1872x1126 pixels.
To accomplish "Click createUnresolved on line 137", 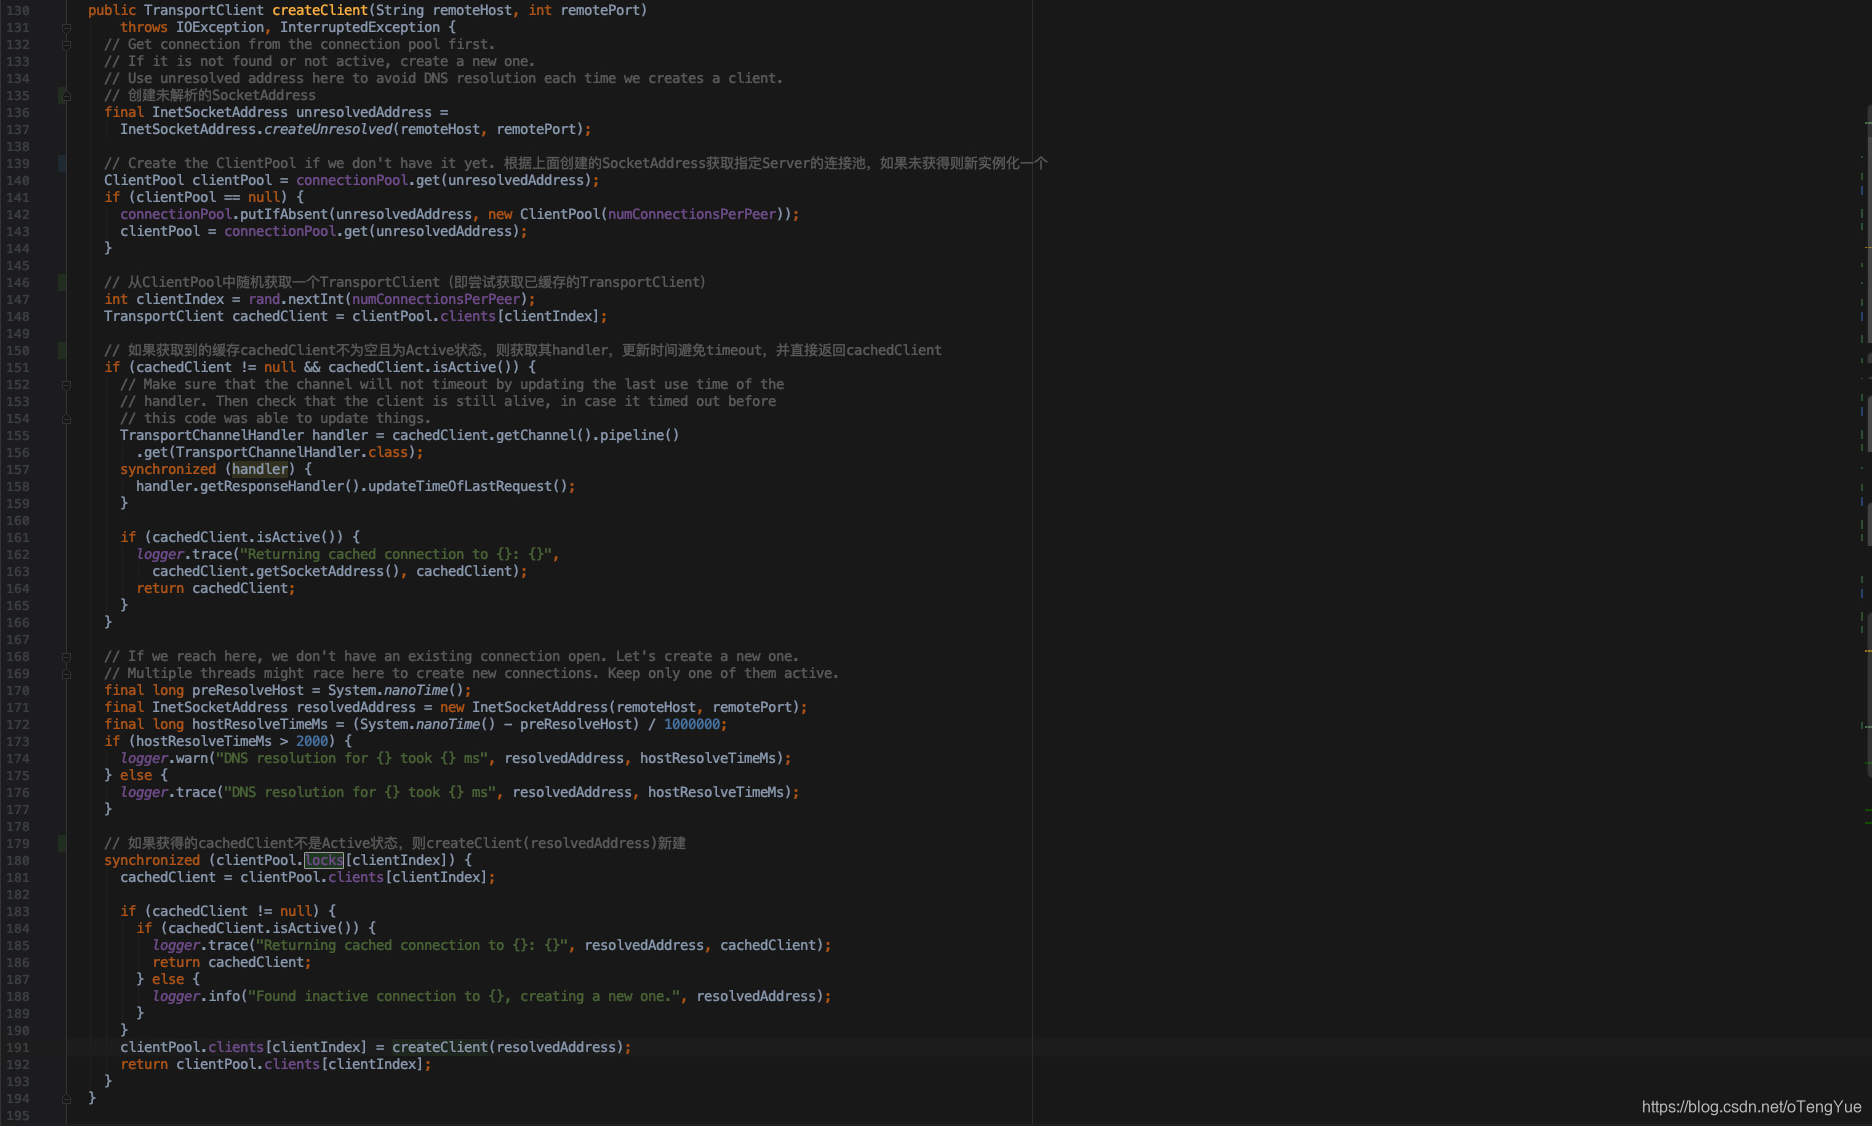I will (x=328, y=129).
